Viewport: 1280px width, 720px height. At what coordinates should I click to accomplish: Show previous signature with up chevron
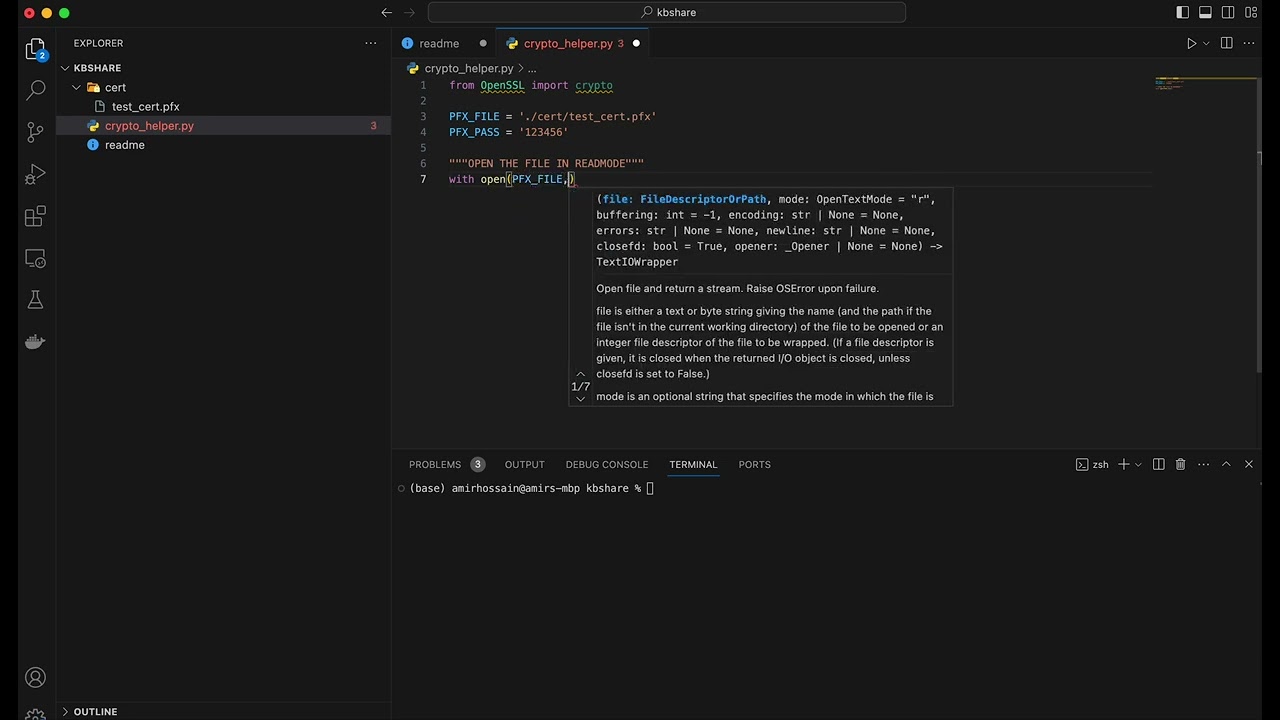click(x=580, y=374)
